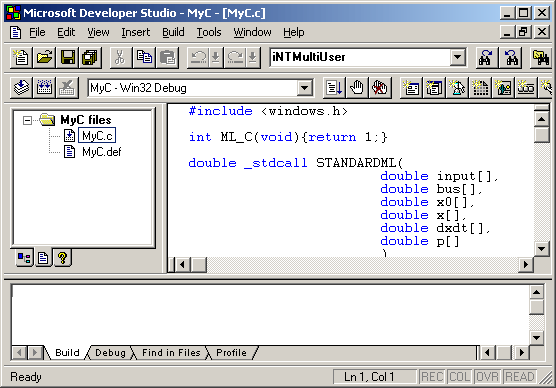Open the File menu
Viewport: 556px width, 388px height.
[37, 32]
